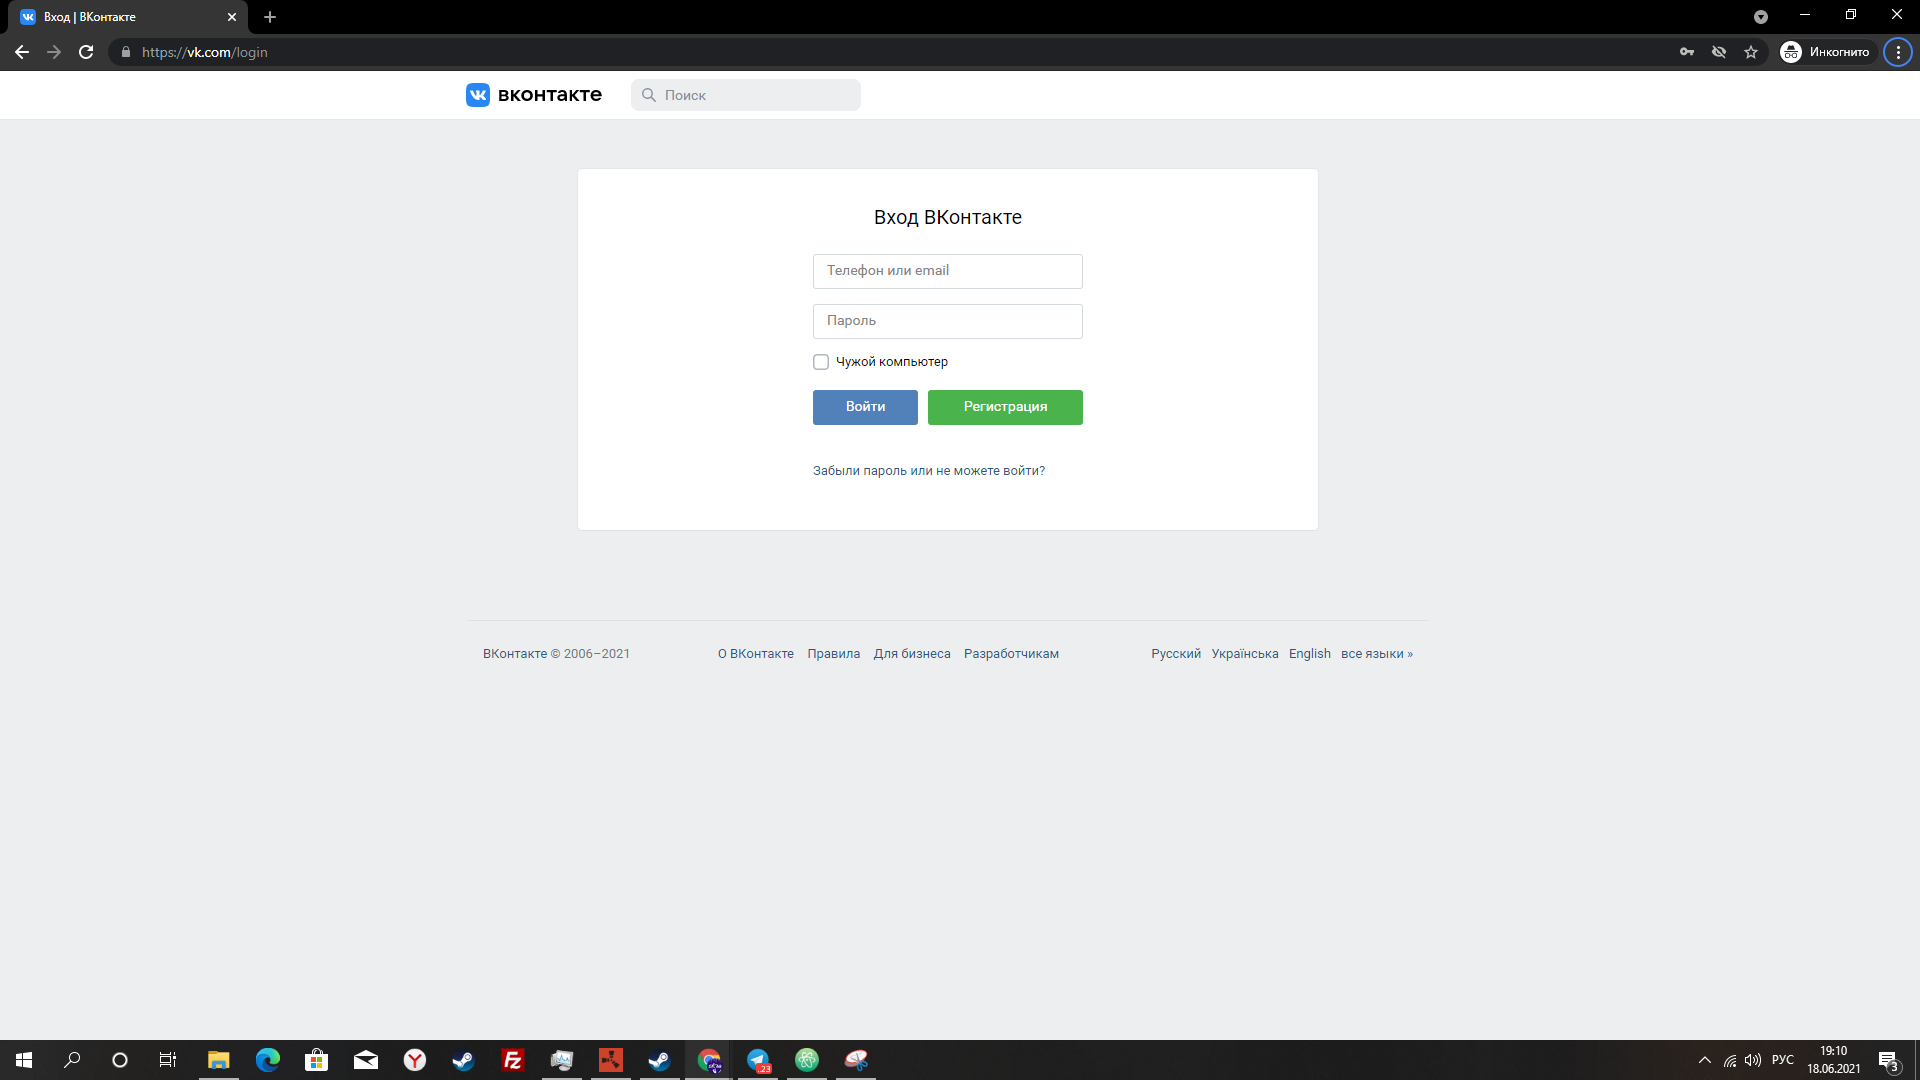This screenshot has width=1920, height=1080.
Task: Click the Поиск search field
Action: click(746, 95)
